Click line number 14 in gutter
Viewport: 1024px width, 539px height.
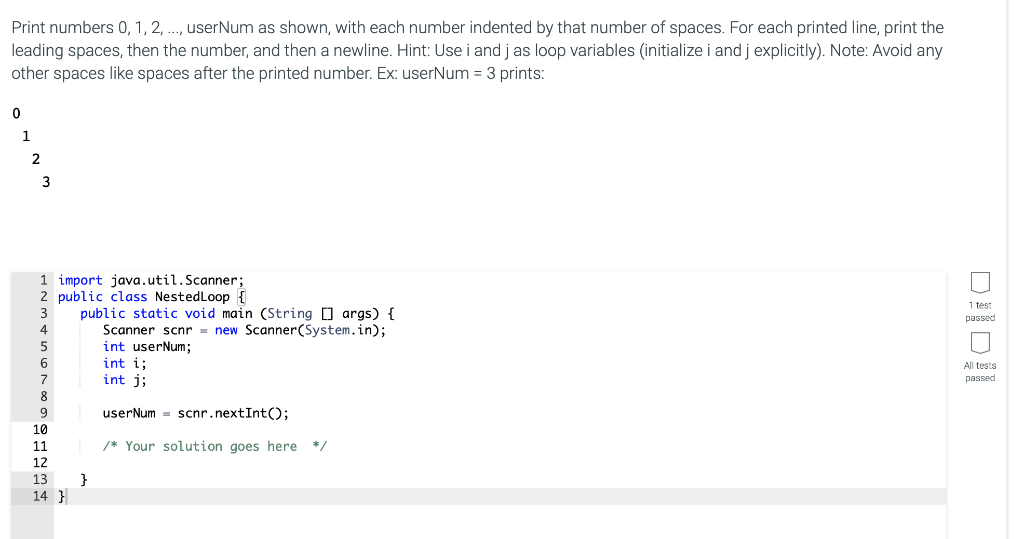(x=40, y=496)
